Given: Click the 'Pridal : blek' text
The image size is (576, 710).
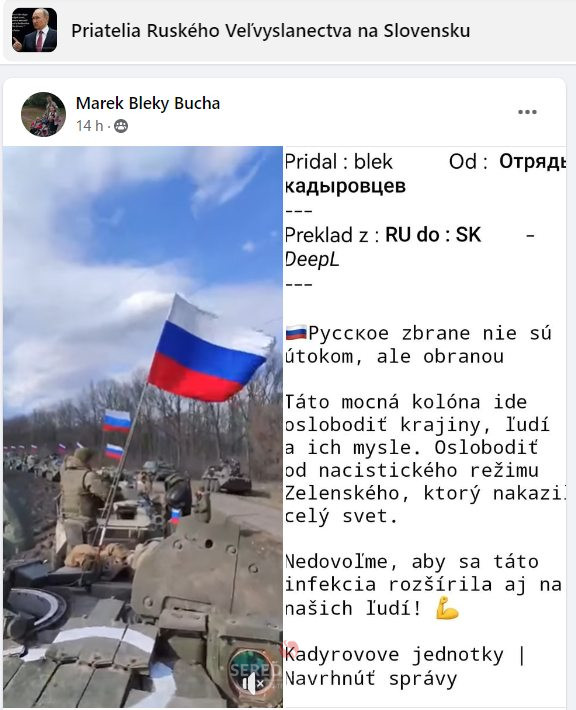Looking at the screenshot, I should coord(338,162).
